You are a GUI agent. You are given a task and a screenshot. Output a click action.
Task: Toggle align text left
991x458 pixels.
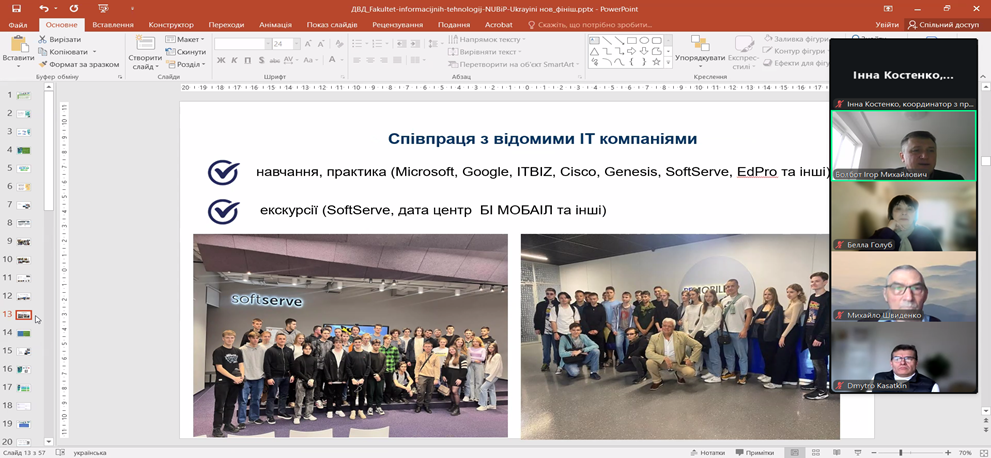(356, 61)
